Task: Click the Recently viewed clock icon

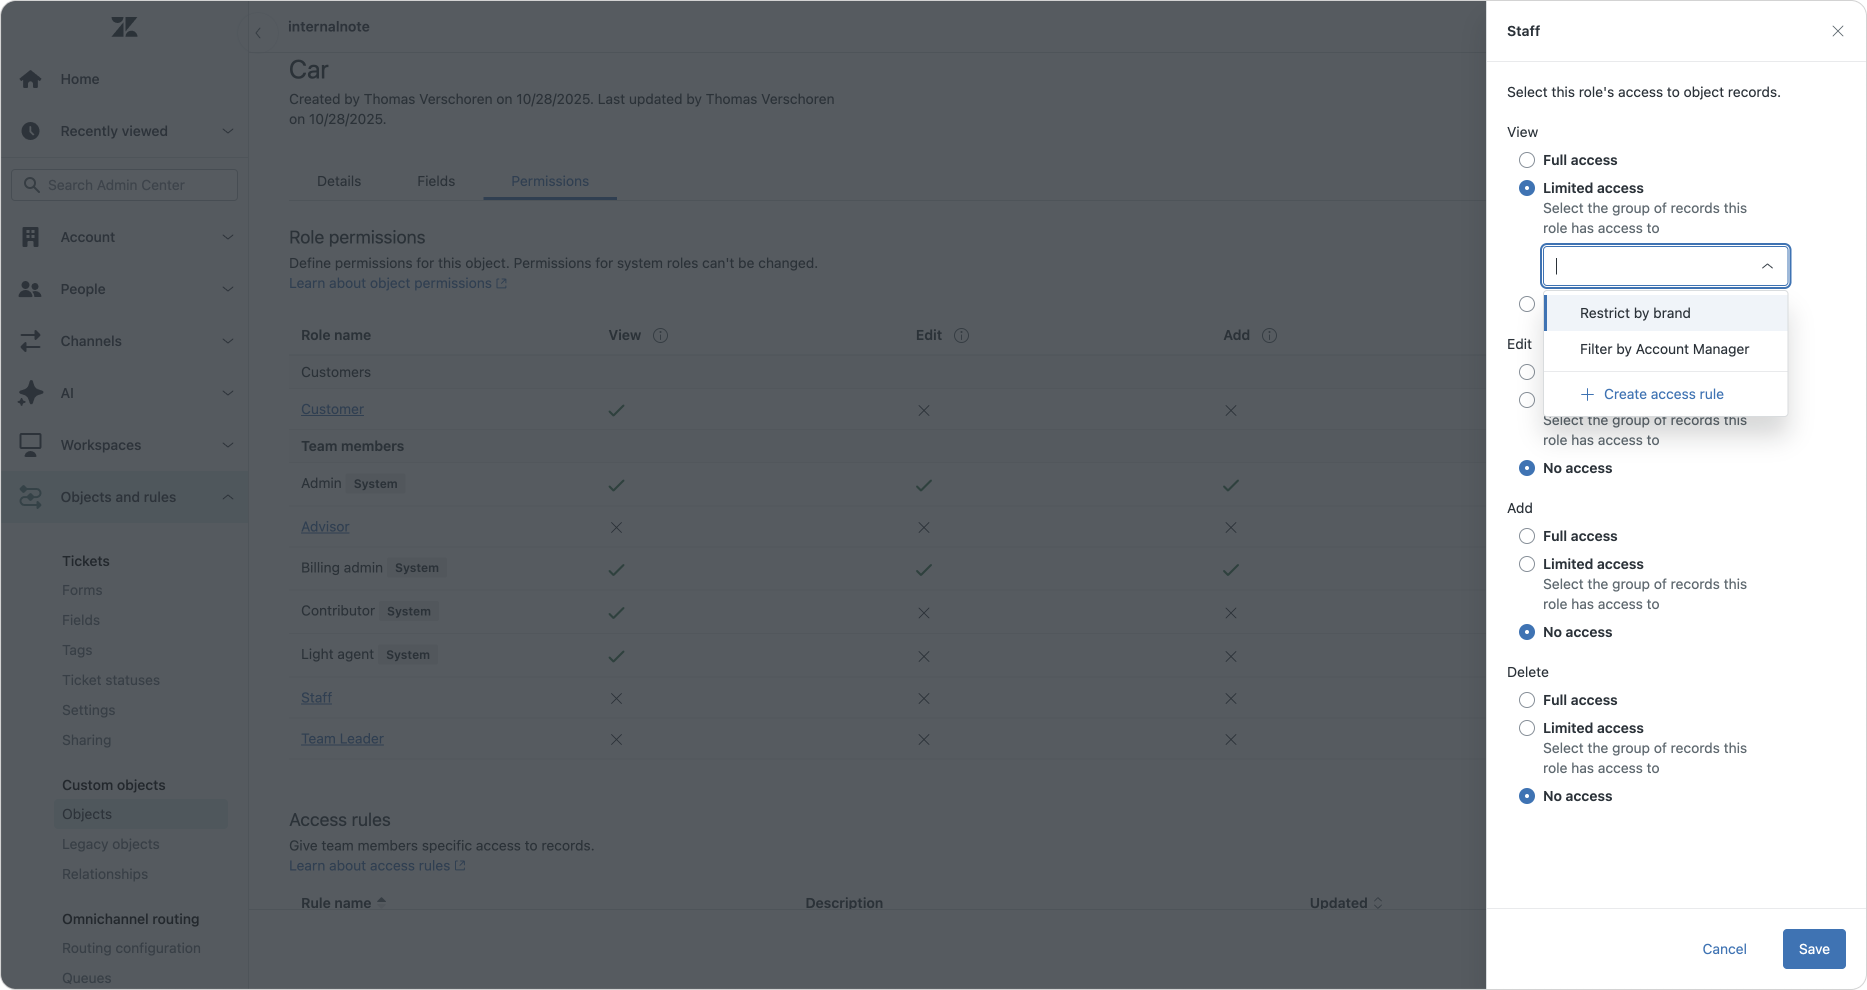Action: click(31, 131)
